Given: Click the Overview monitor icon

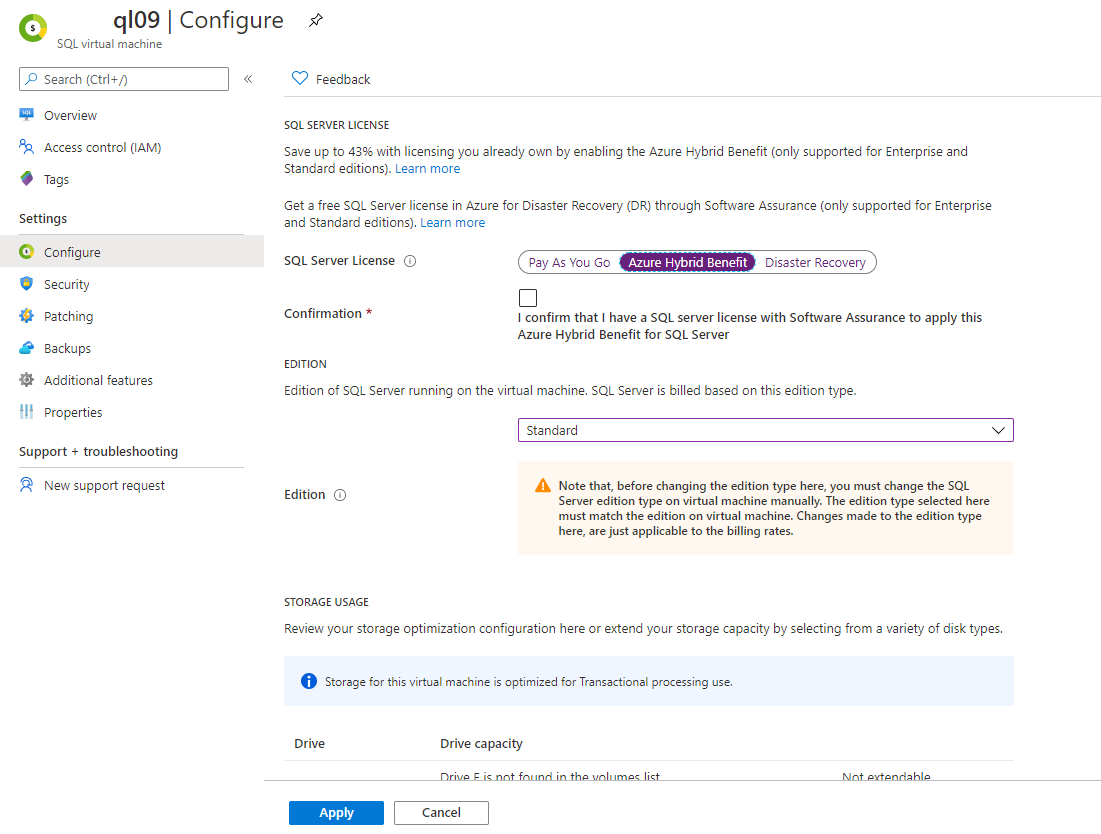Looking at the screenshot, I should (27, 114).
